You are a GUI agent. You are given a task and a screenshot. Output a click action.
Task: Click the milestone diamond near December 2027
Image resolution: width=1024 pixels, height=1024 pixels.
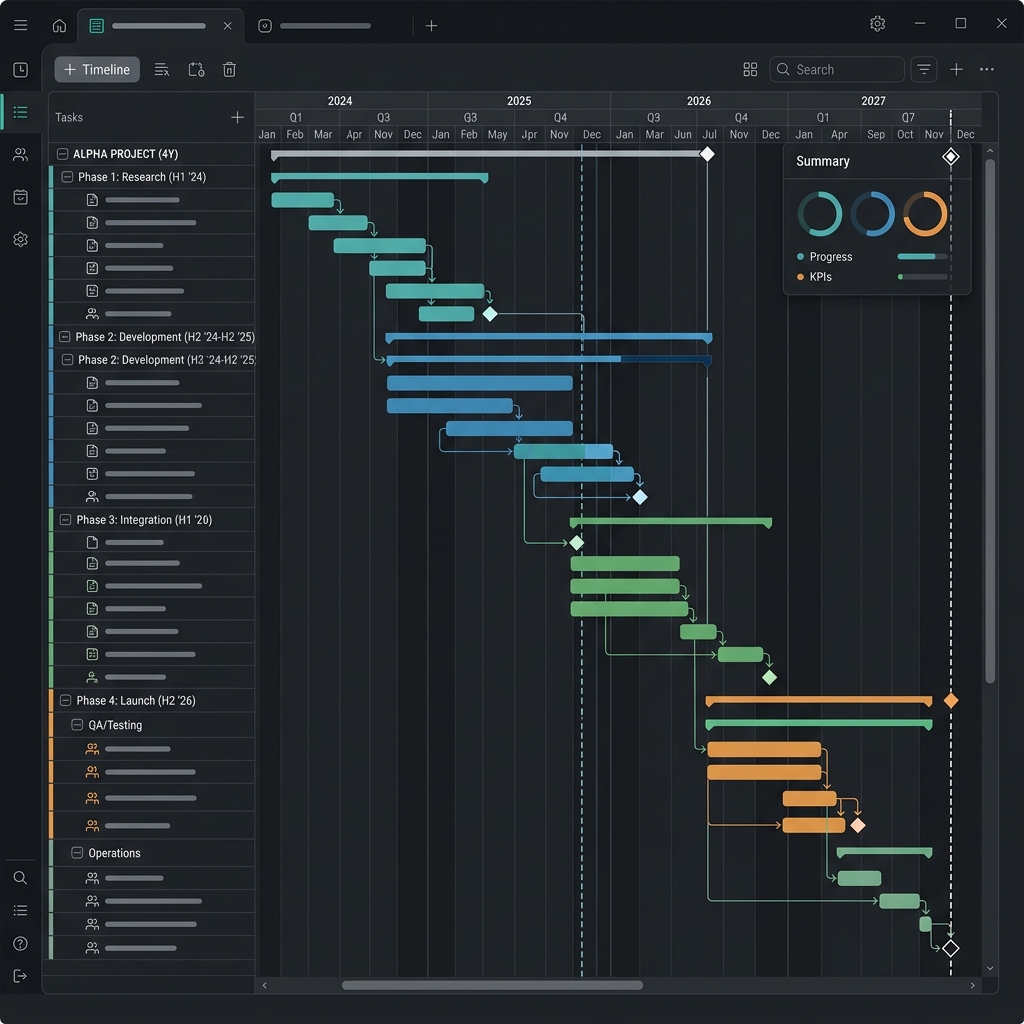coord(950,947)
